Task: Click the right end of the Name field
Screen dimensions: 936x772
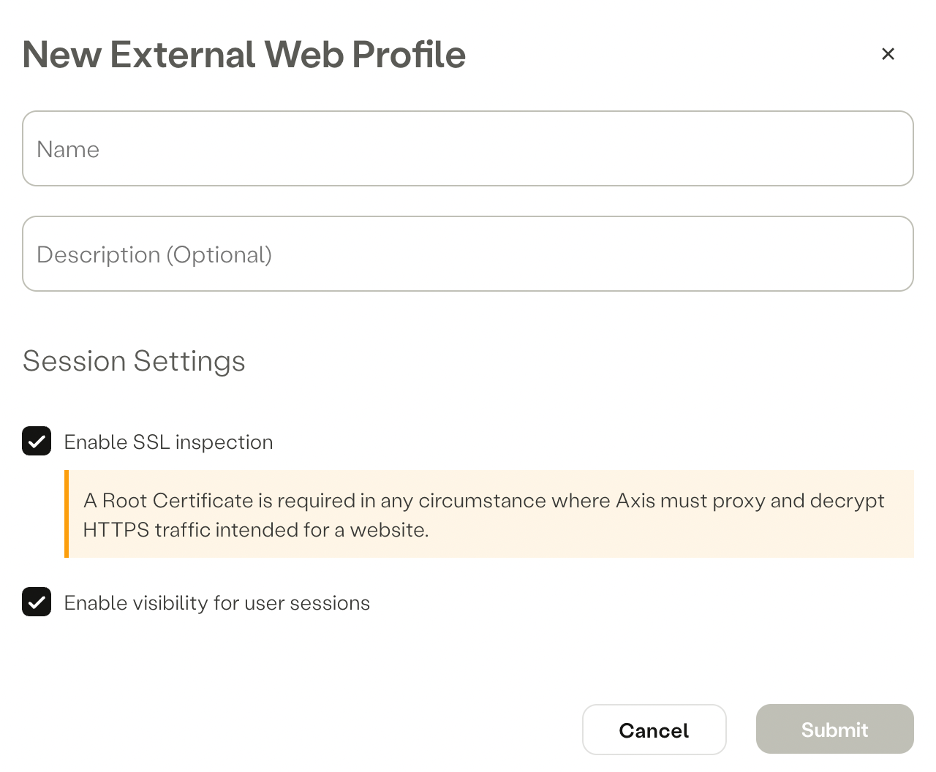Action: 880,149
